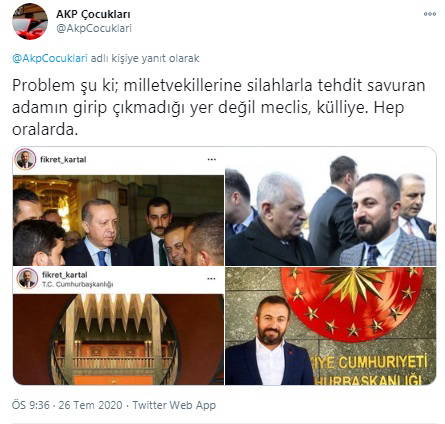Click the AKP Çocukları profile avatar
Screen dimensions: 445x424
(30, 22)
